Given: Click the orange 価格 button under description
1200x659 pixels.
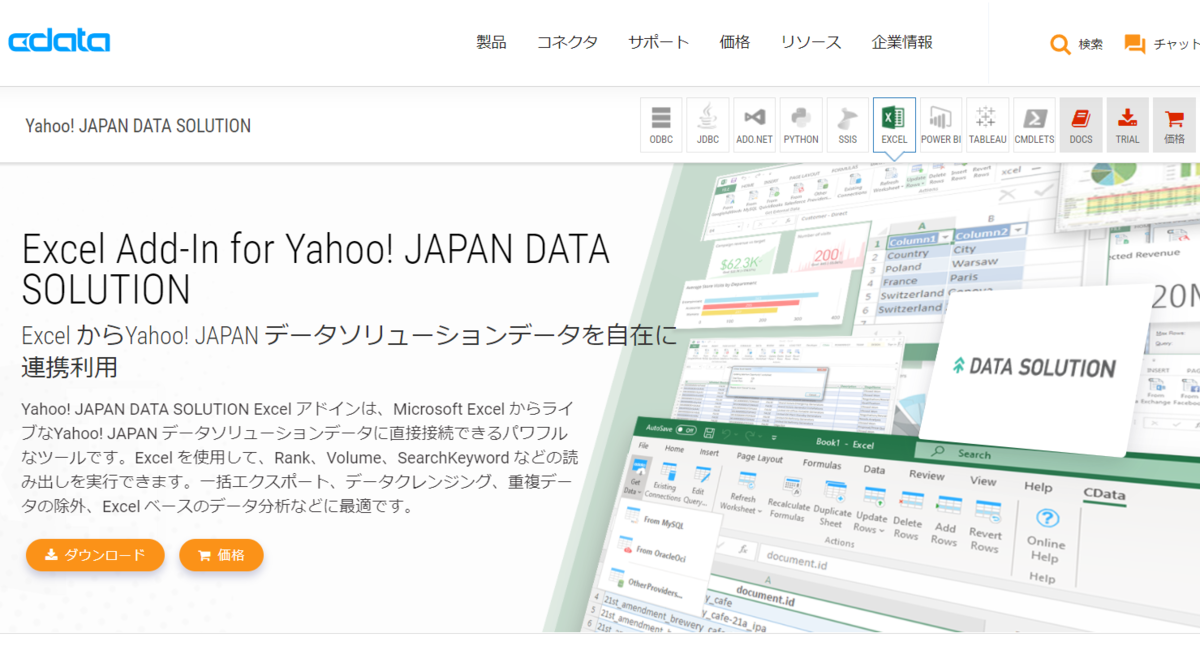Looking at the screenshot, I should coord(221,555).
